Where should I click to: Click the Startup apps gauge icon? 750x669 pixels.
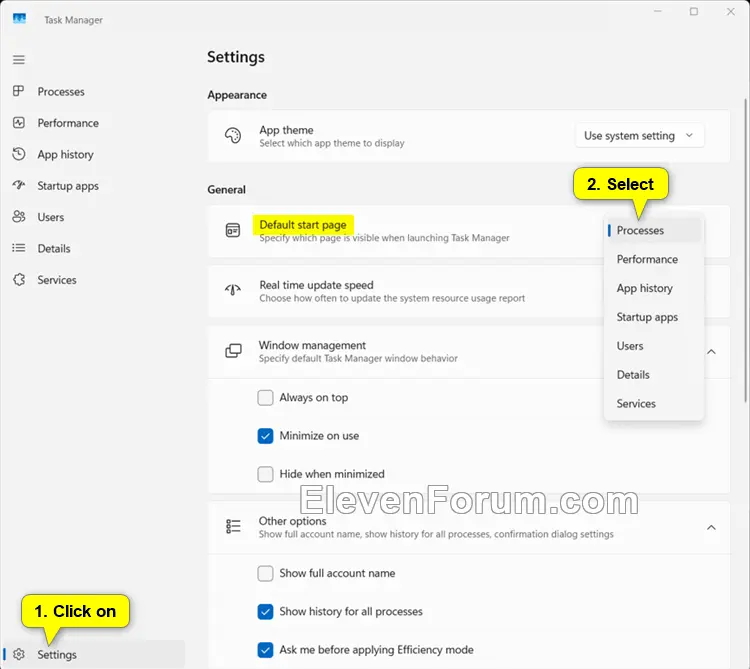coord(19,185)
